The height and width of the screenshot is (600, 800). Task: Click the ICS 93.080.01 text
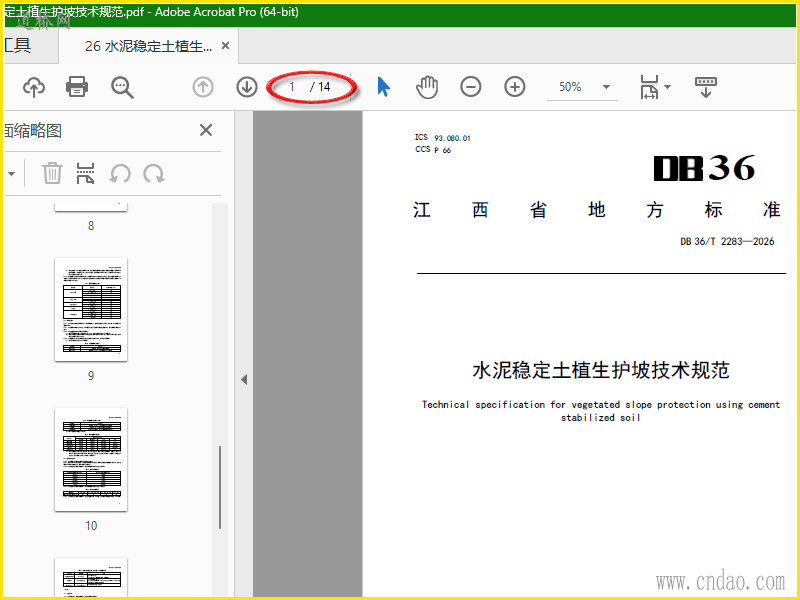point(443,138)
